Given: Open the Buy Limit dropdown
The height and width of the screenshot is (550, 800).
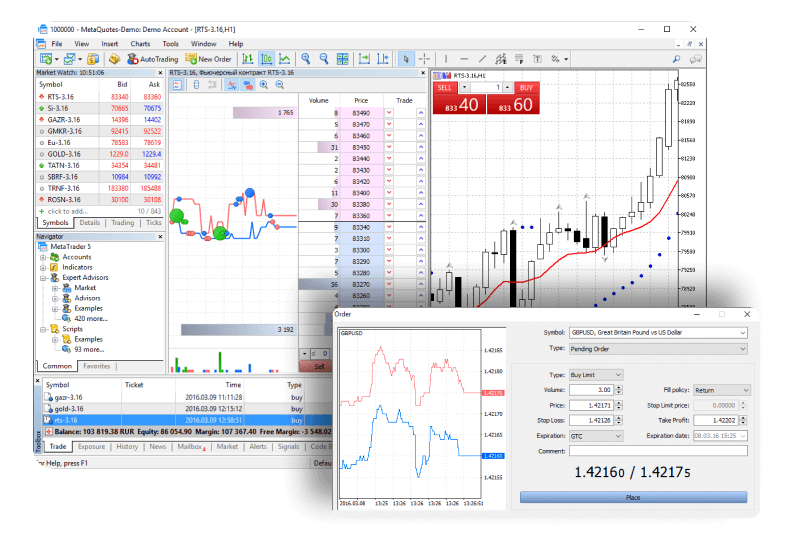Looking at the screenshot, I should [596, 375].
